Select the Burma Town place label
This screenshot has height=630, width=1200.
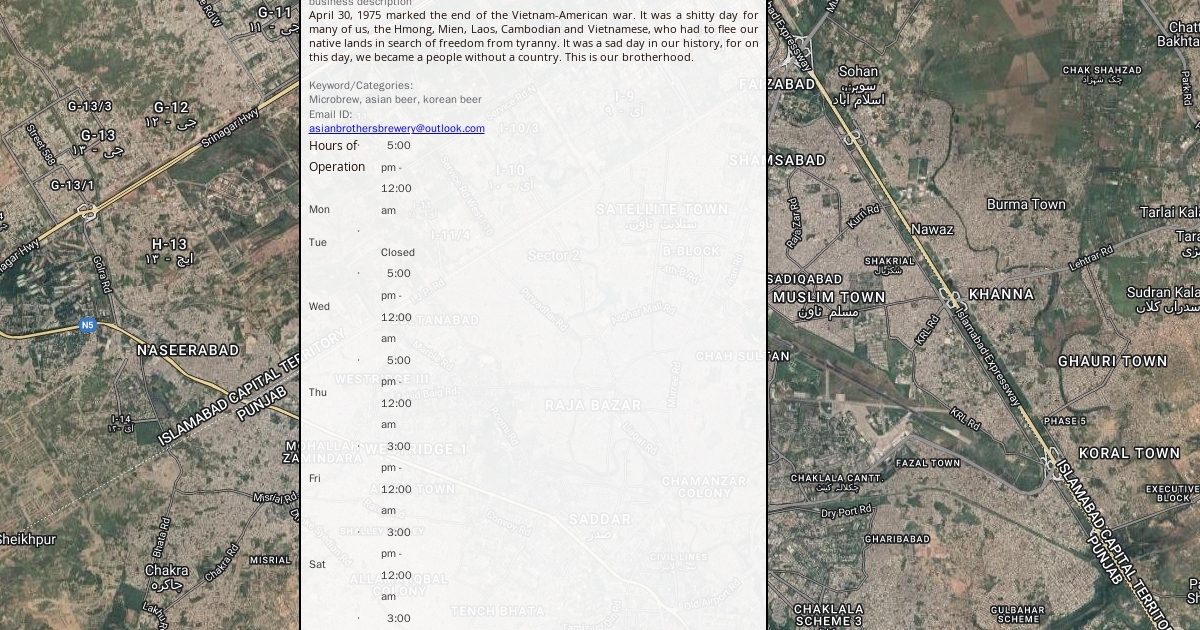tap(1026, 204)
